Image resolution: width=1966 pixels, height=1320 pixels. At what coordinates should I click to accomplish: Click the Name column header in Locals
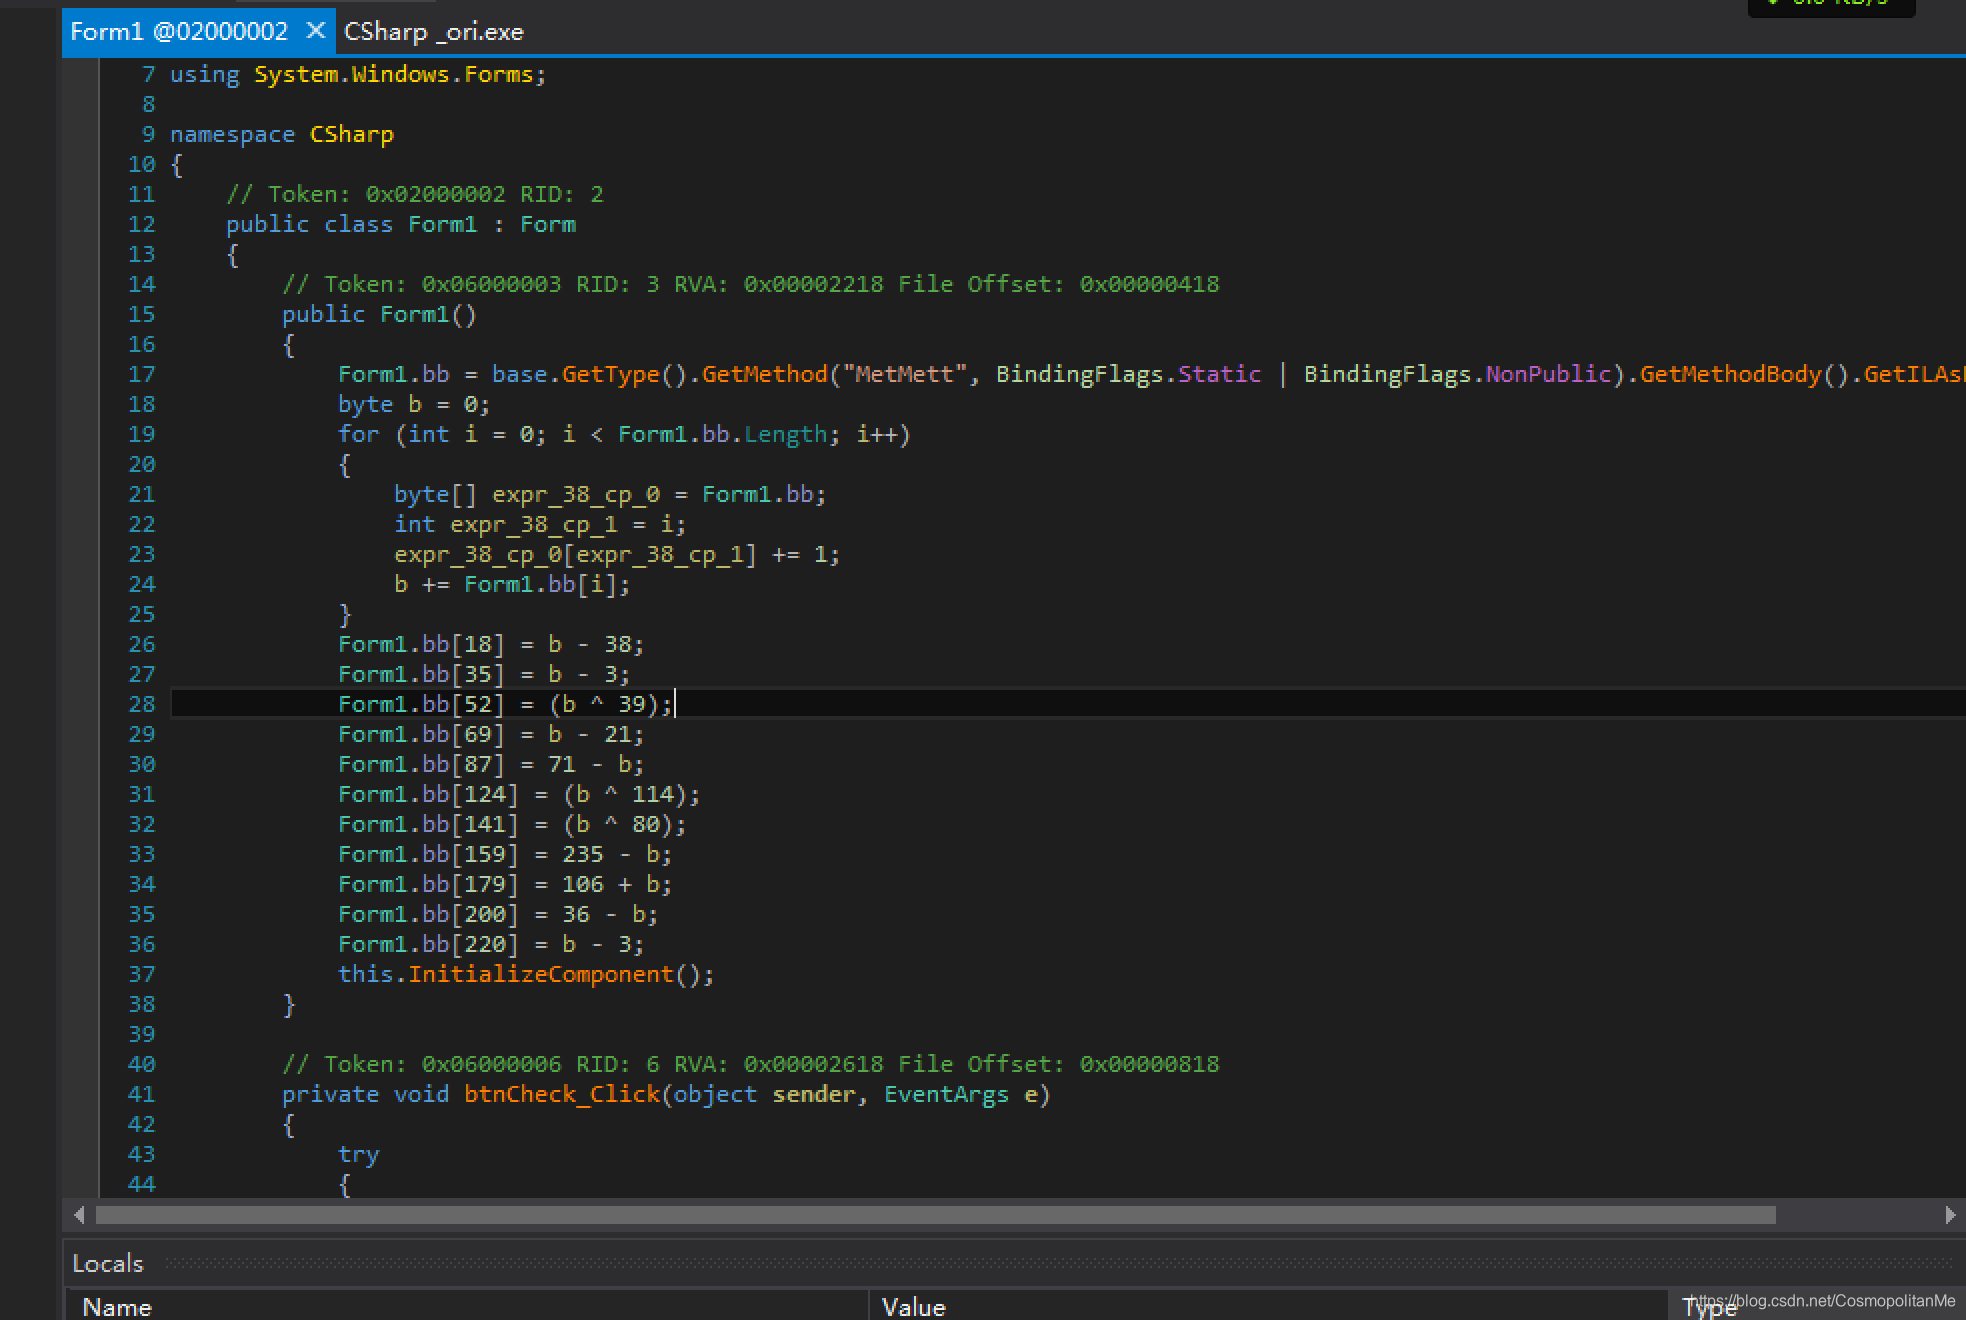click(x=117, y=1307)
